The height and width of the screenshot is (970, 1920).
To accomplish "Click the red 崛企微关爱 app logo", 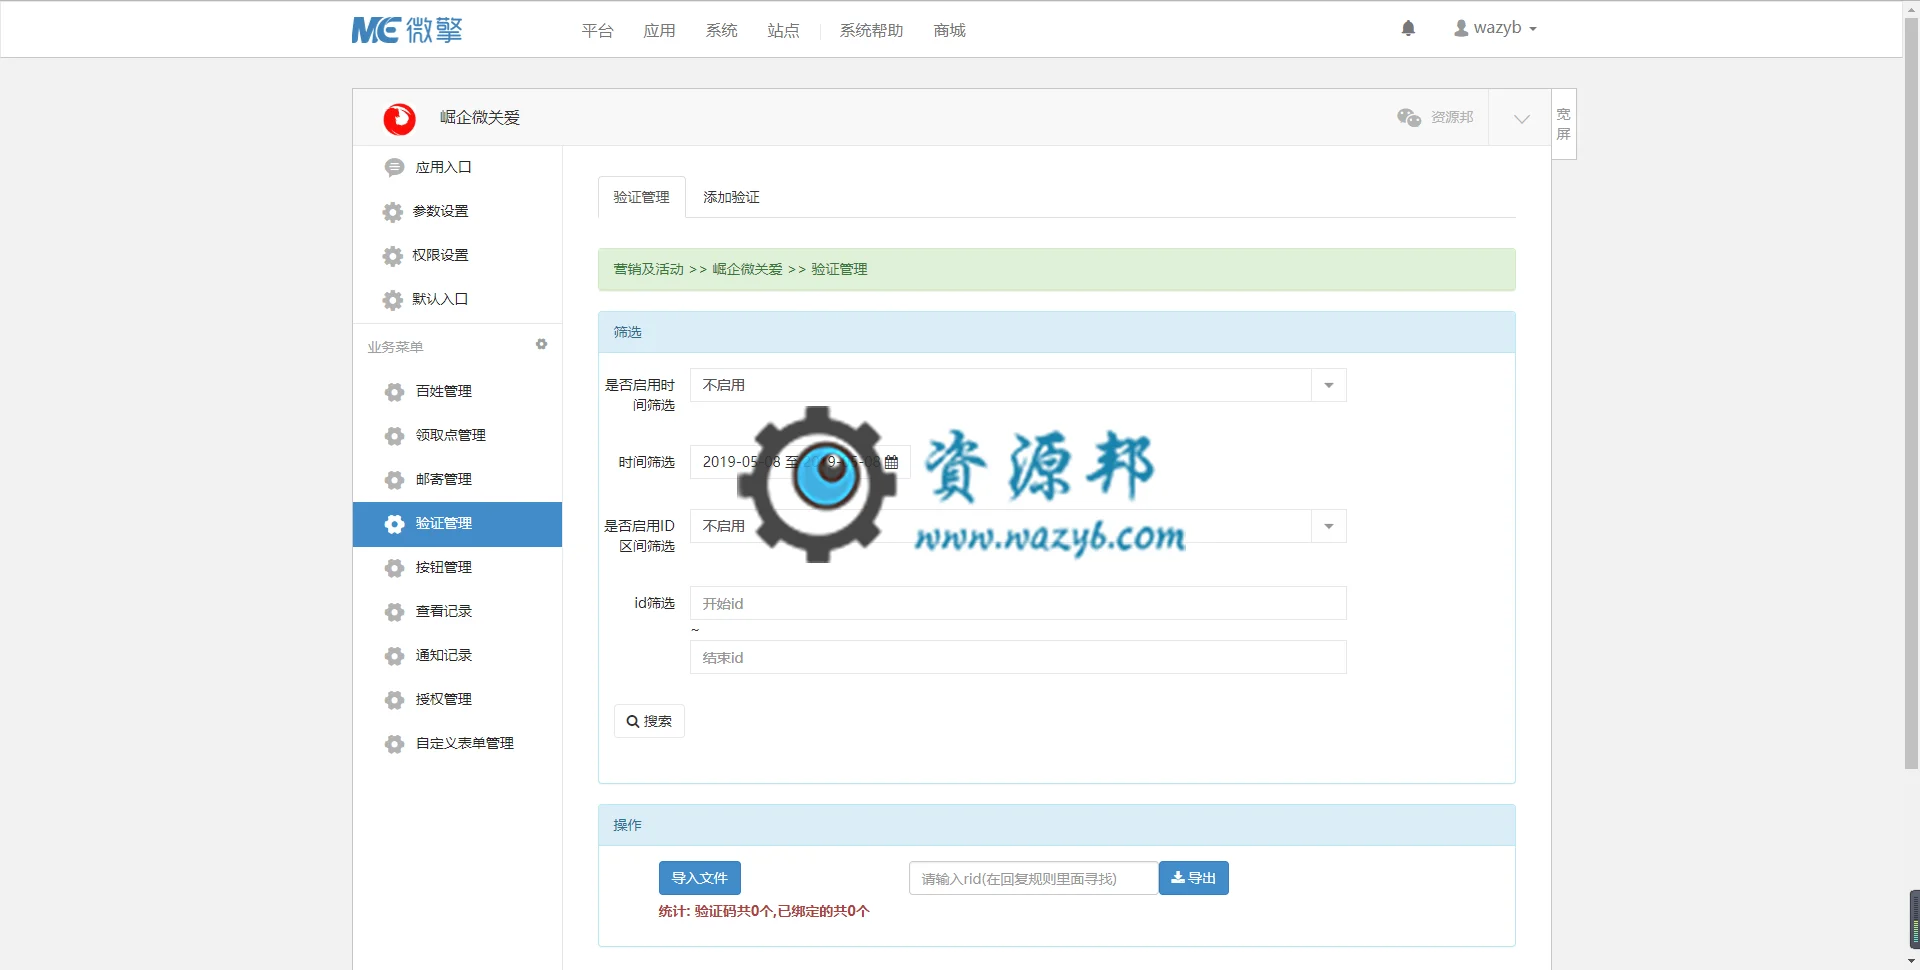I will point(399,118).
